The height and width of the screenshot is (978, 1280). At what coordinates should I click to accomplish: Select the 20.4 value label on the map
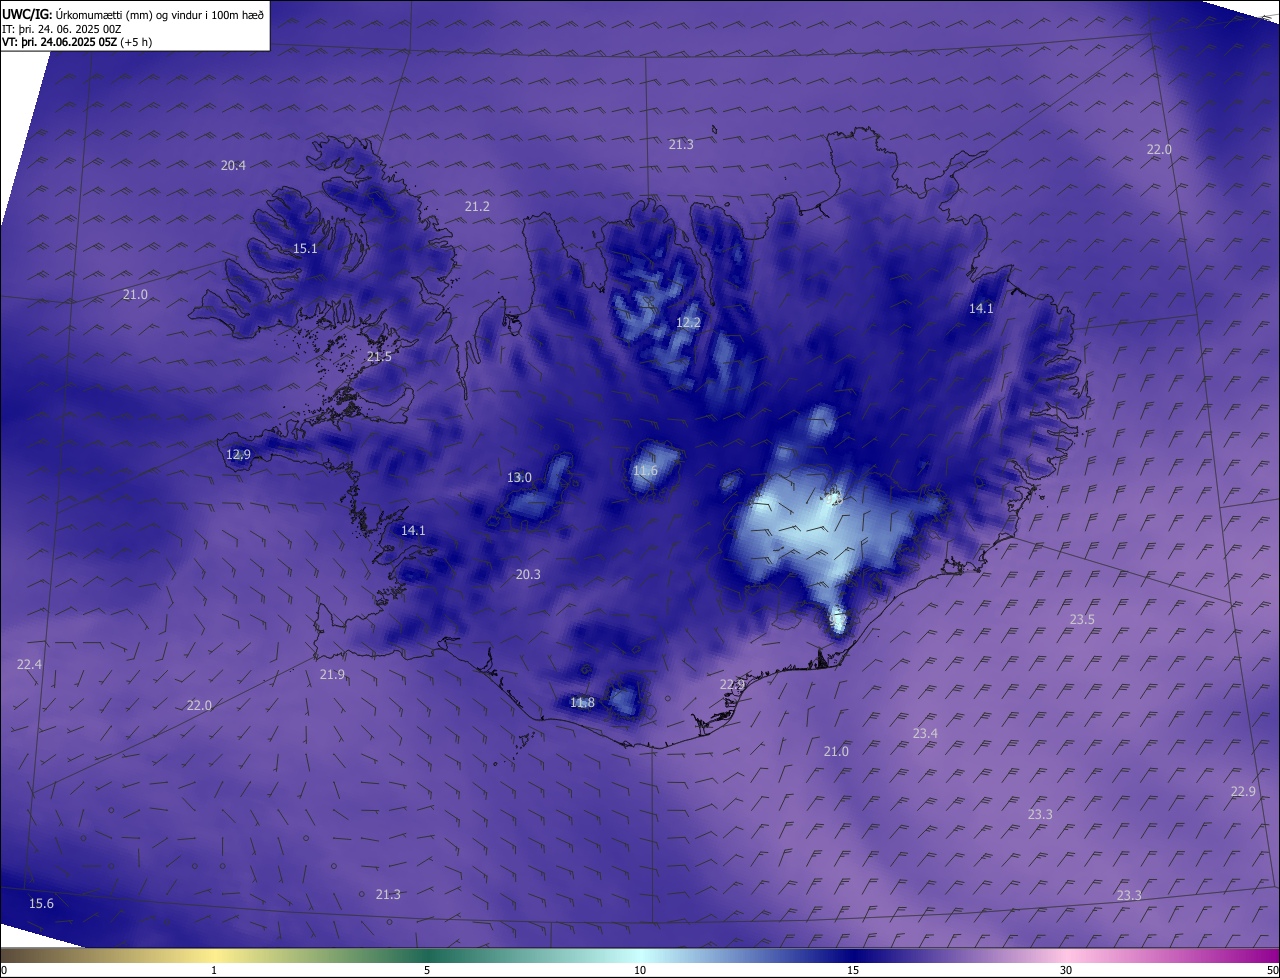pyautogui.click(x=233, y=165)
